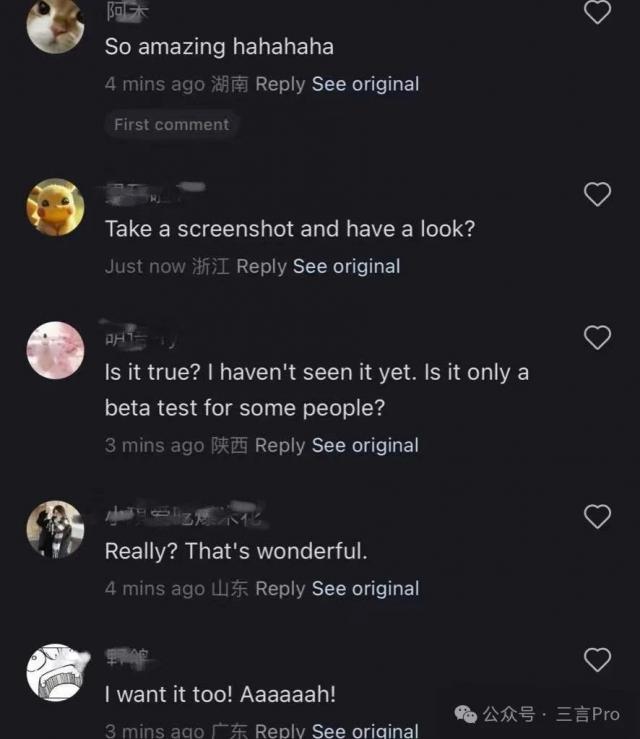Like the "Is it true?" comment
The image size is (640, 739).
tap(597, 337)
